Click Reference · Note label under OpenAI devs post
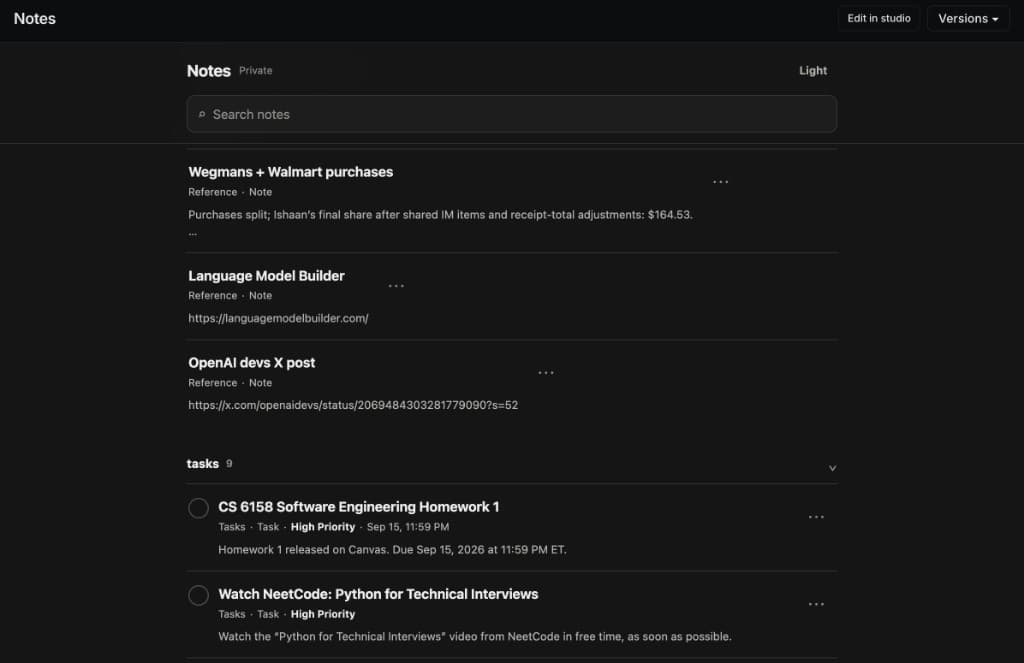The width and height of the screenshot is (1024, 663). coord(230,383)
